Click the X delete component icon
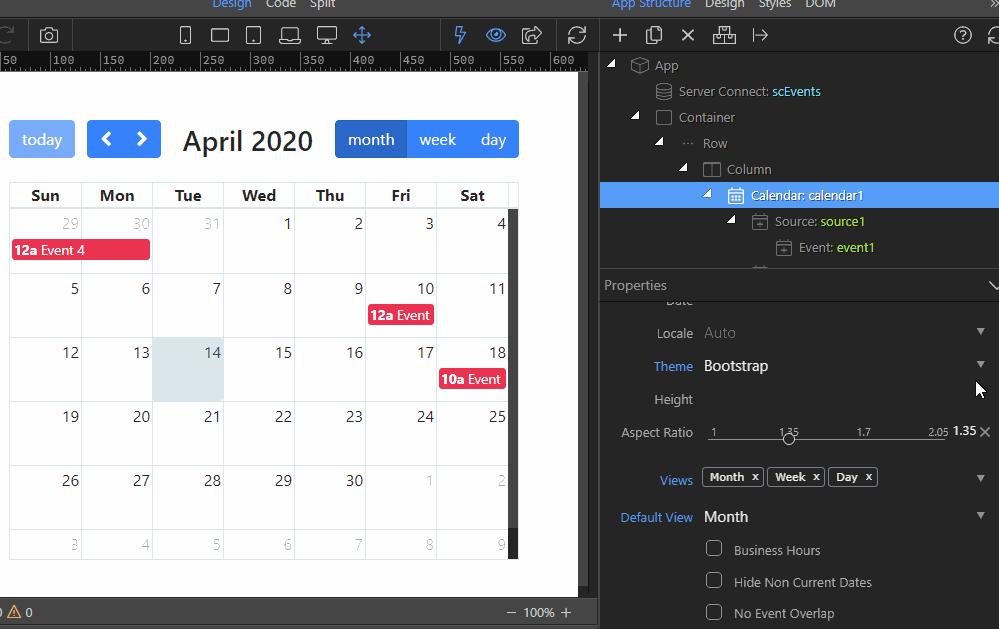The image size is (999, 629). (x=688, y=35)
